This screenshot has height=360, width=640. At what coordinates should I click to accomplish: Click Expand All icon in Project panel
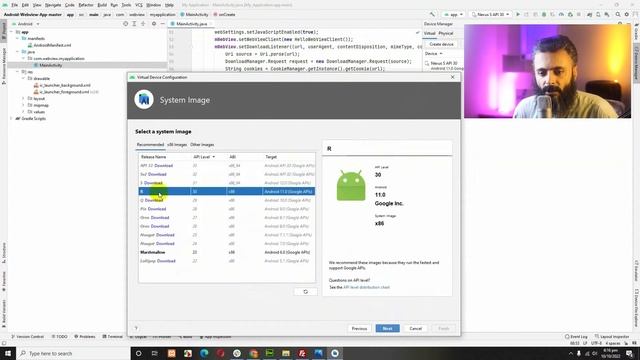coord(134,24)
